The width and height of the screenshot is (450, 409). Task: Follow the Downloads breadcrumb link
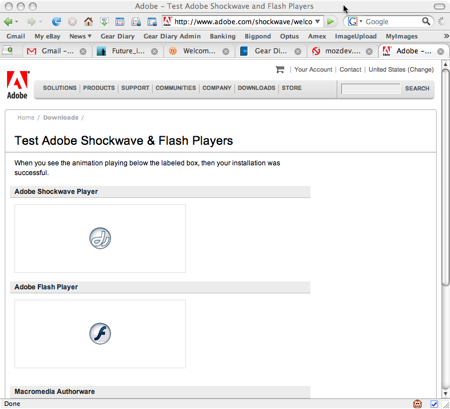[x=61, y=117]
